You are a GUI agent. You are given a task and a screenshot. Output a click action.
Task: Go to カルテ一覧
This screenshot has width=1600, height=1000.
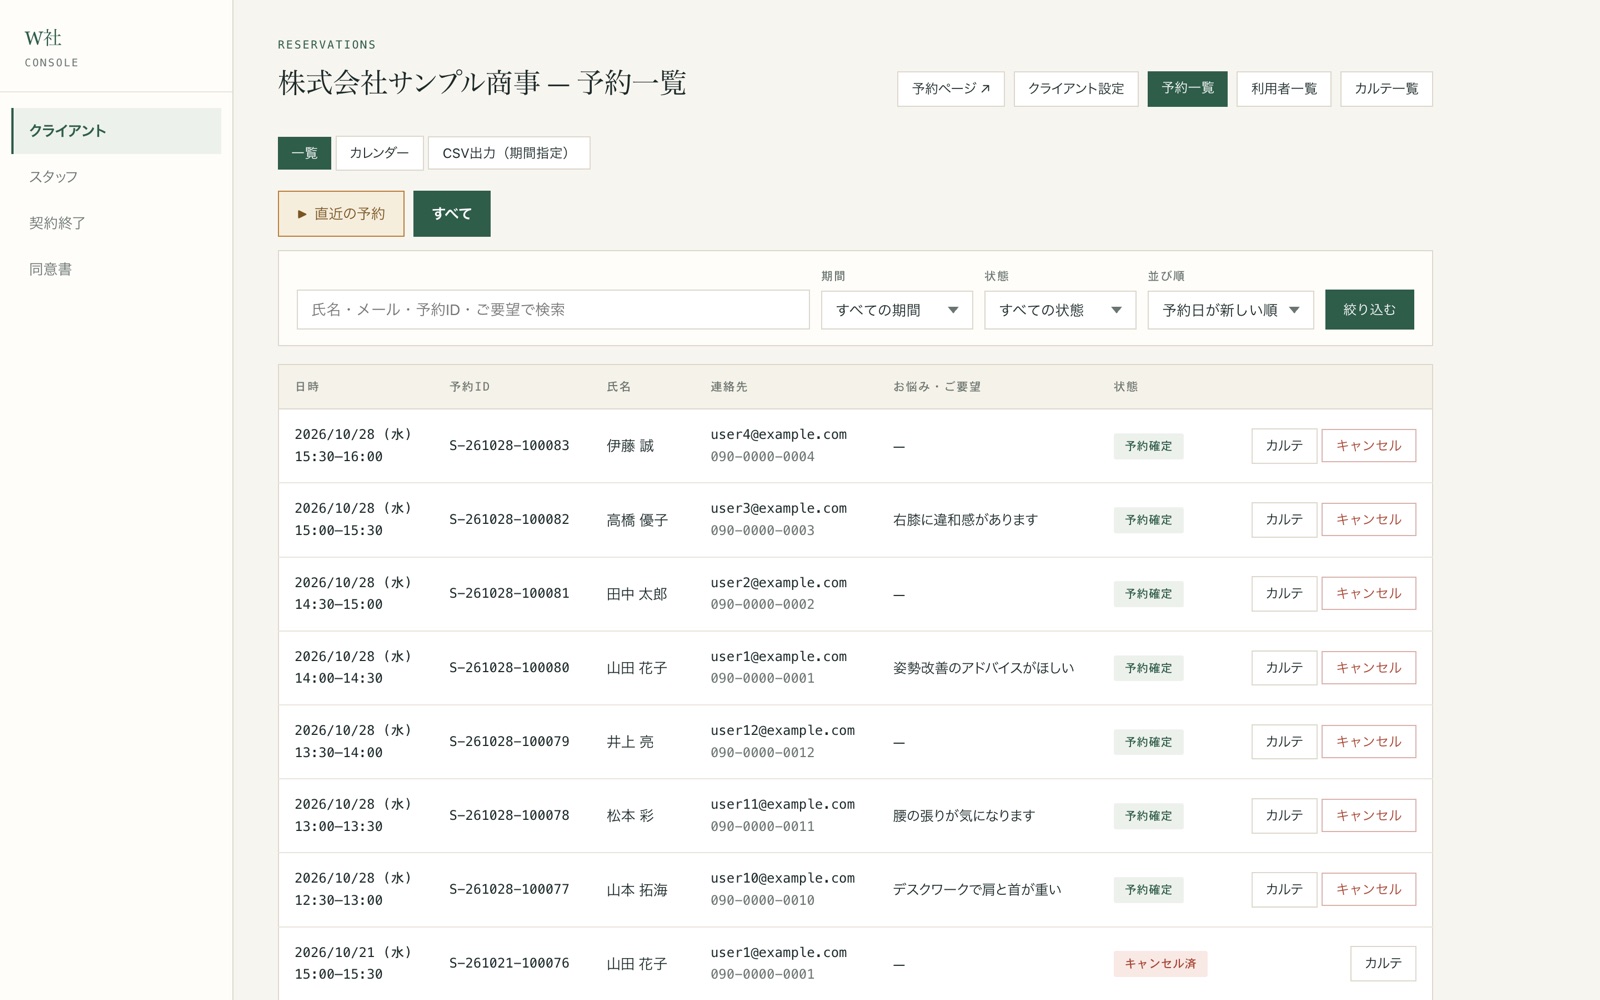coord(1386,89)
